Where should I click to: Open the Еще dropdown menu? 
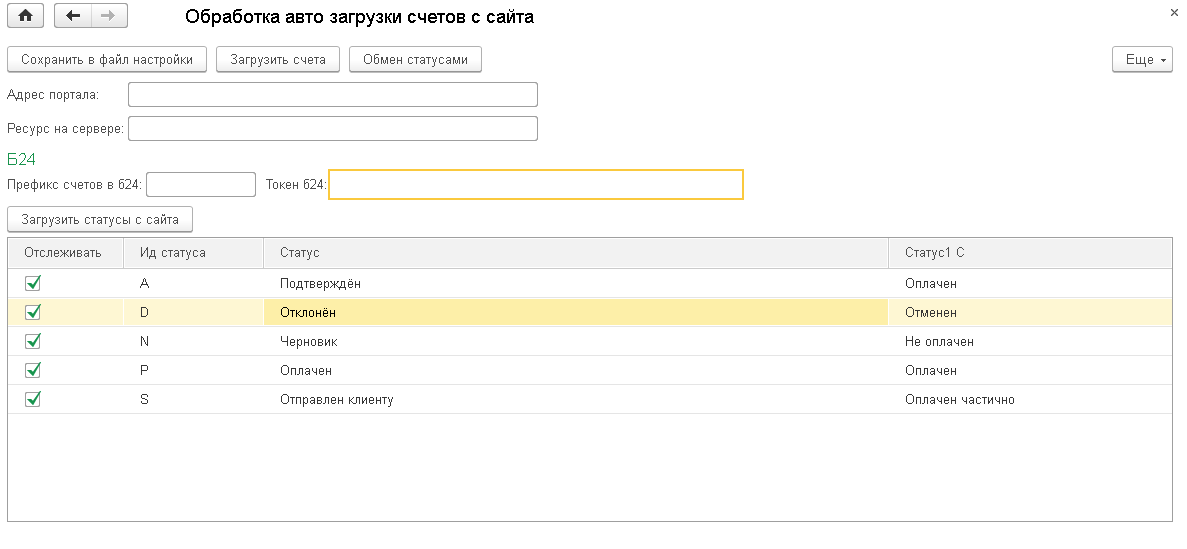pos(1142,60)
